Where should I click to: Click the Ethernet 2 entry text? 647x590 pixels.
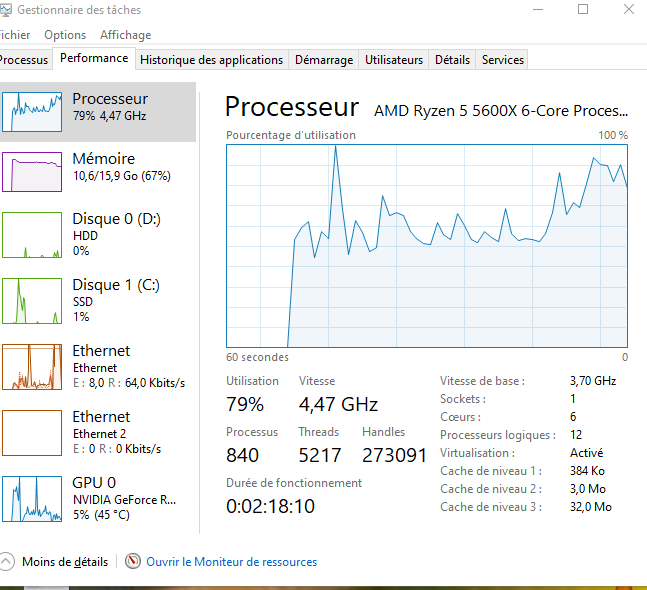(117, 433)
